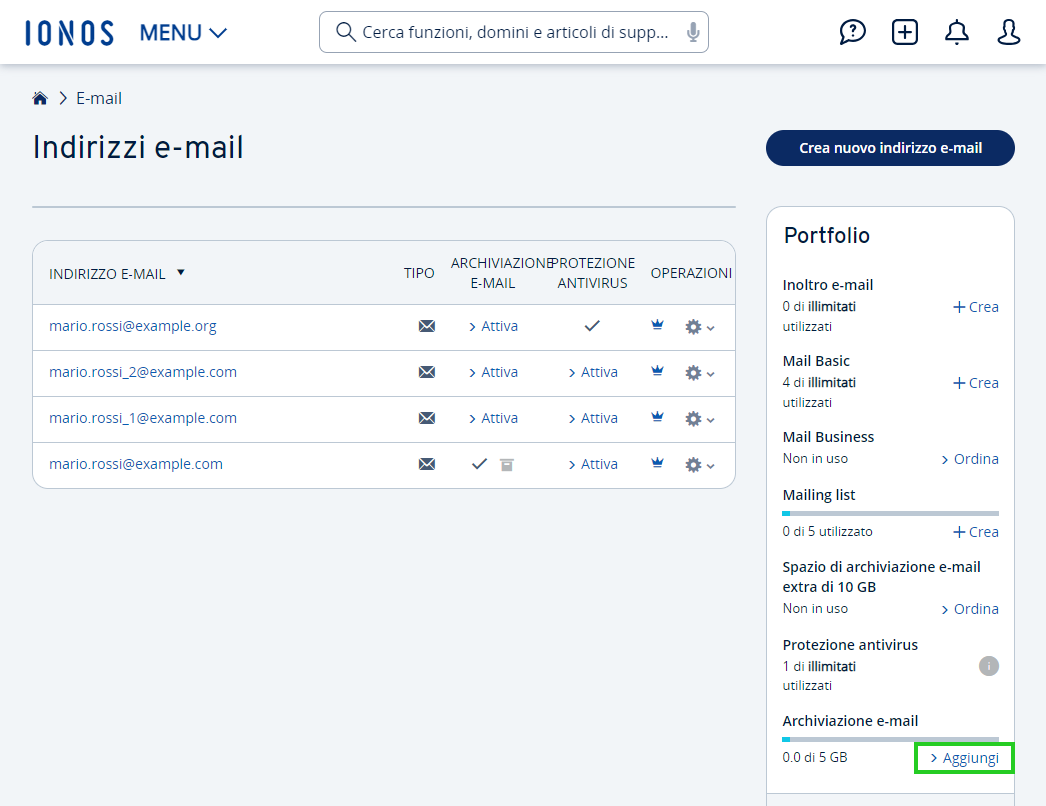1046x806 pixels.
Task: Click the TIPO column header
Action: [x=419, y=273]
